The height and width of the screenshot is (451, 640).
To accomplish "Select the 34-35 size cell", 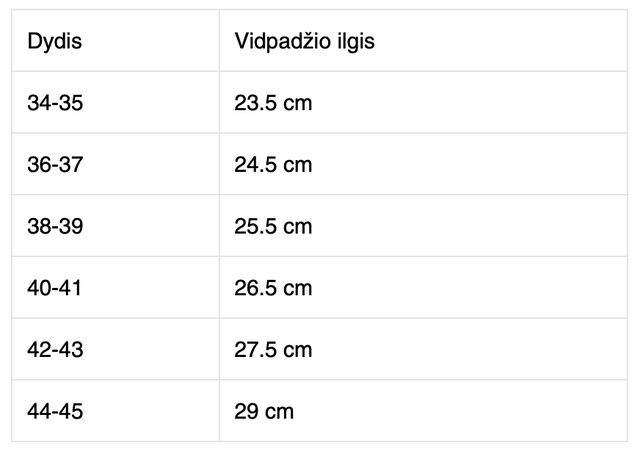I will pyautogui.click(x=56, y=103).
